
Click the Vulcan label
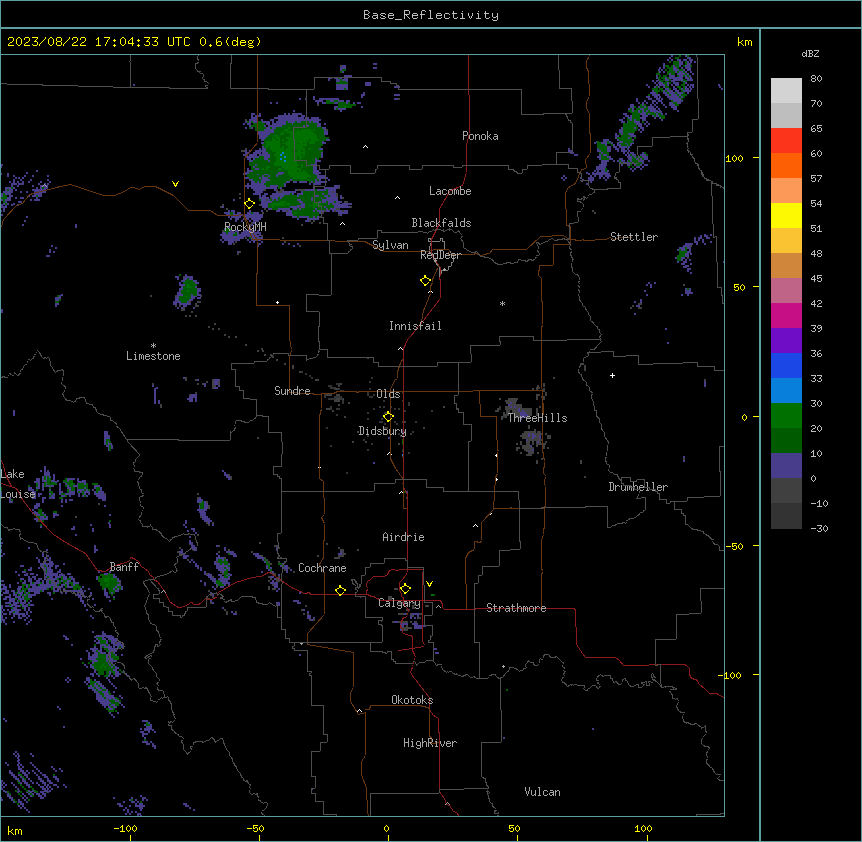(x=543, y=792)
